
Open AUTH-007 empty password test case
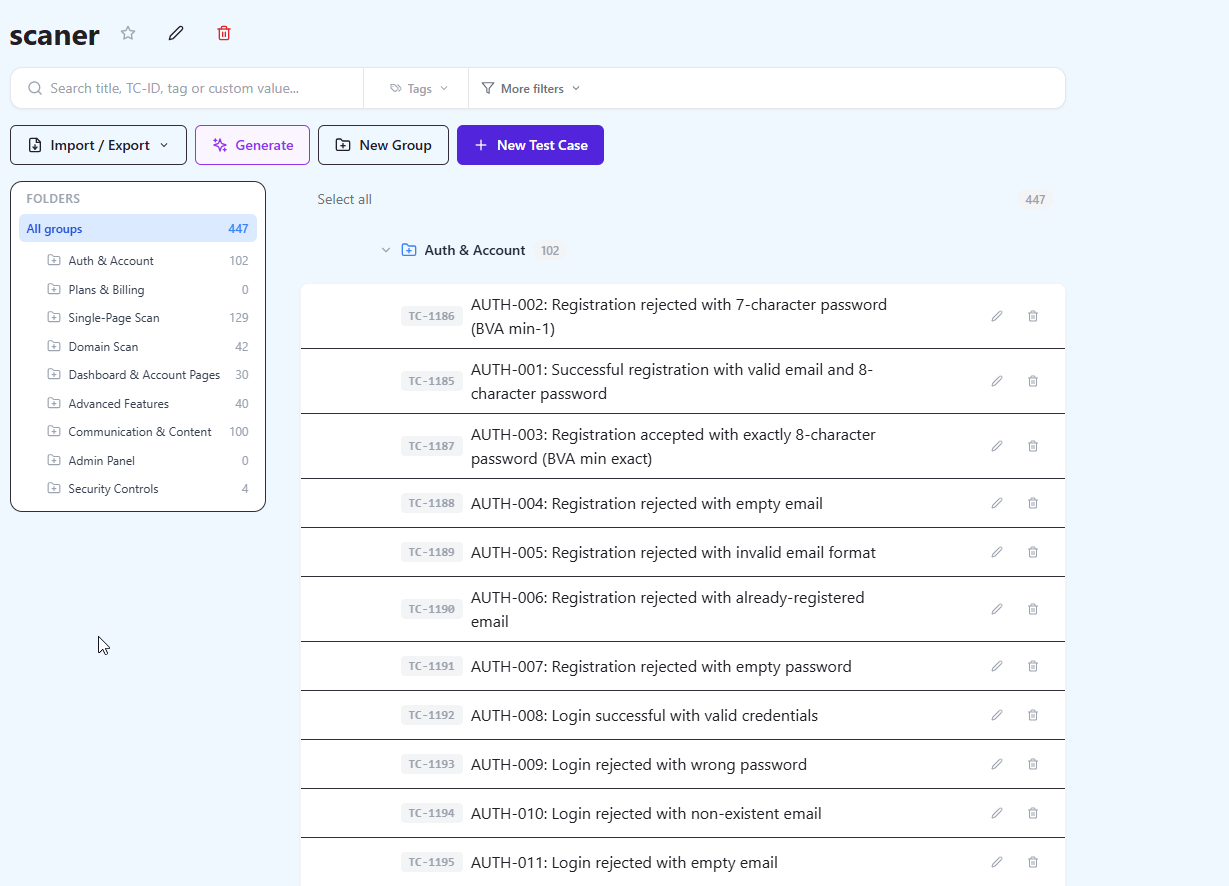661,666
